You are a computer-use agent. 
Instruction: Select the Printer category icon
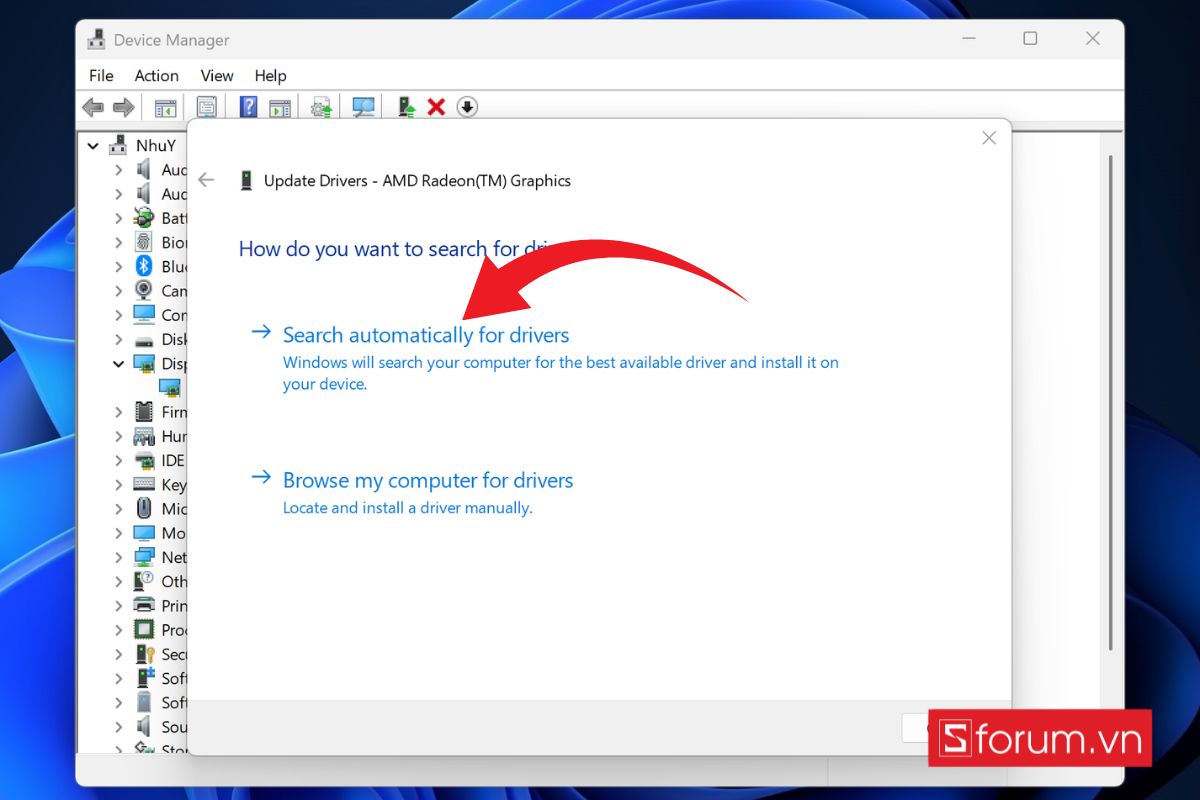click(144, 605)
